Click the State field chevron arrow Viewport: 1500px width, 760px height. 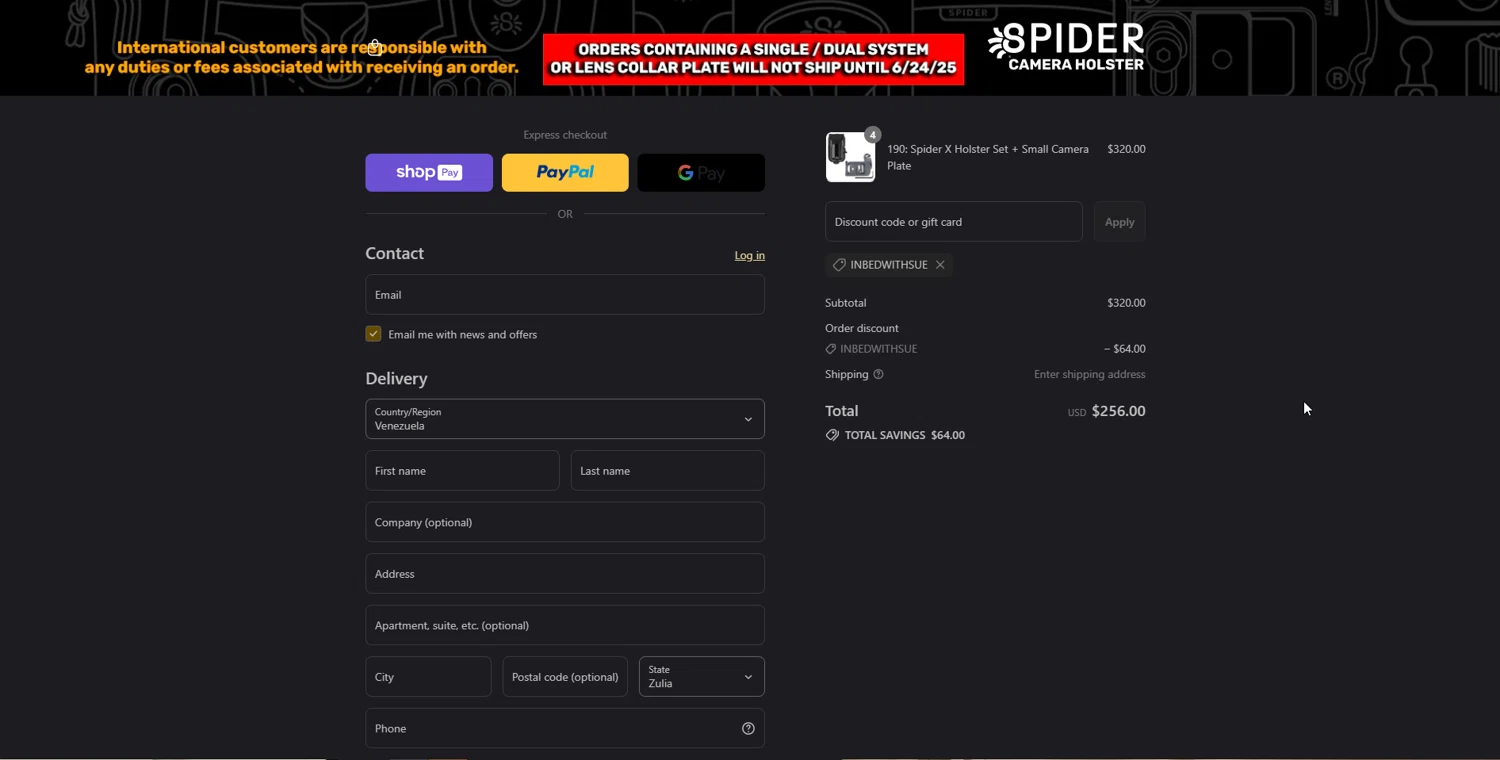pos(748,677)
